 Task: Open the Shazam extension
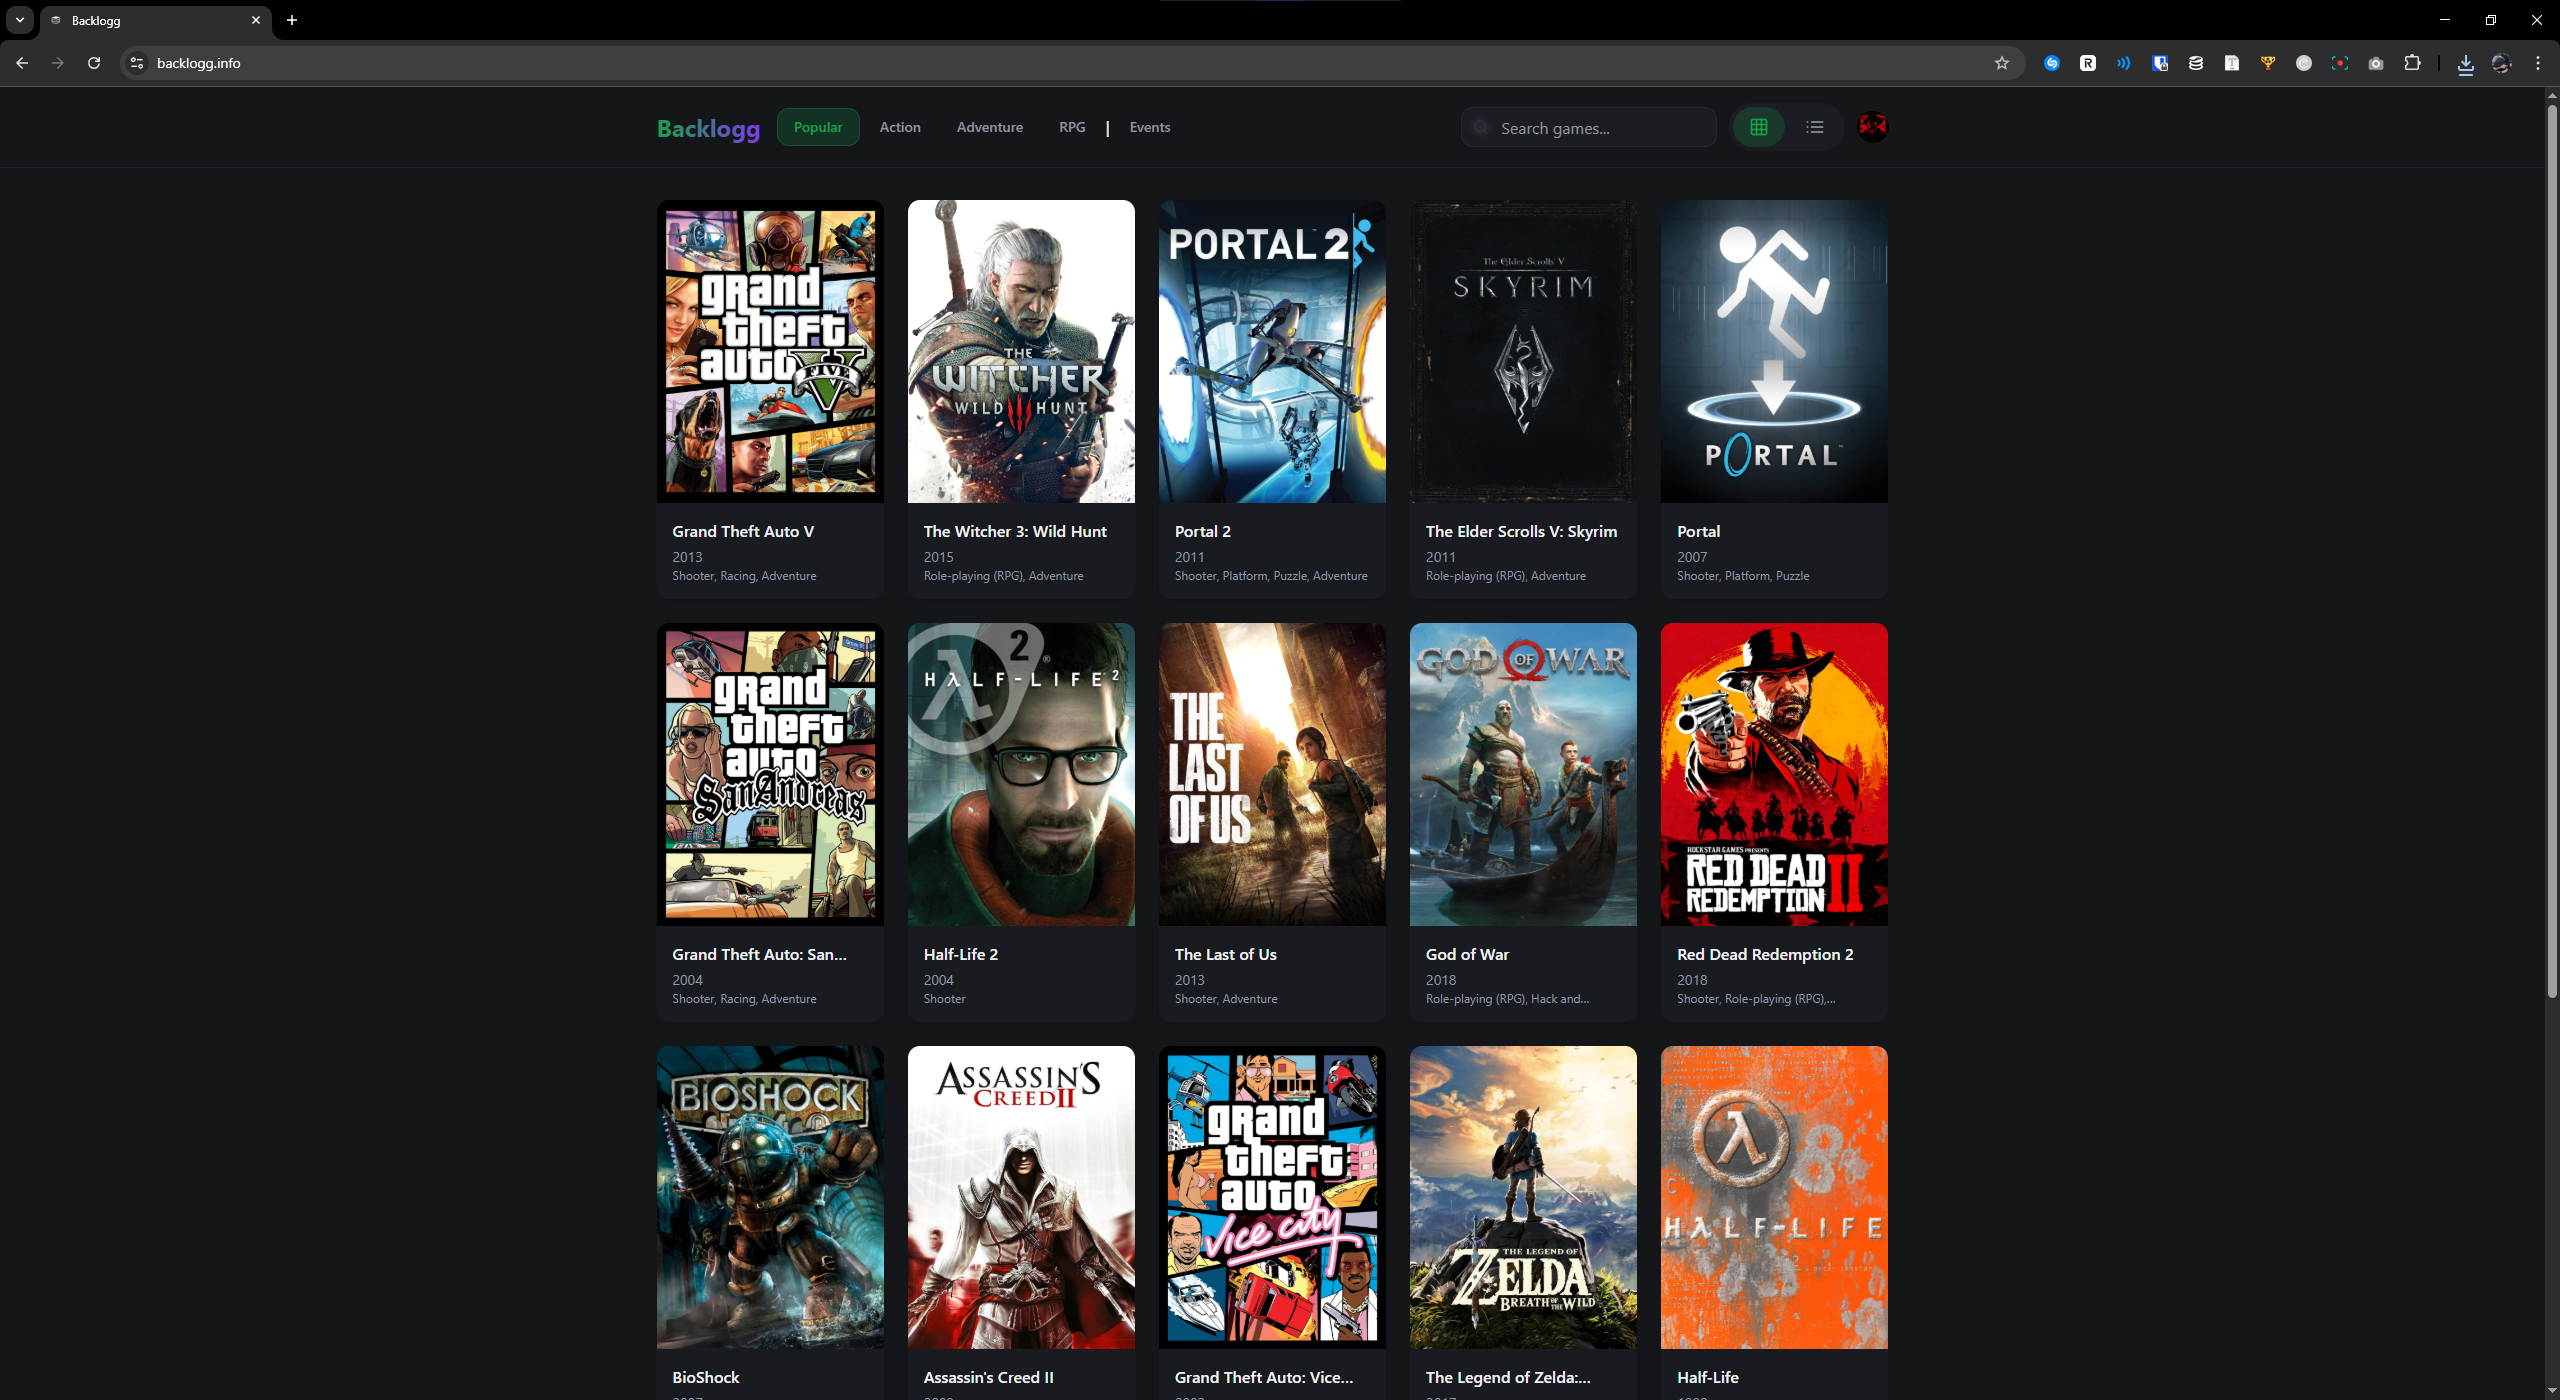2051,63
